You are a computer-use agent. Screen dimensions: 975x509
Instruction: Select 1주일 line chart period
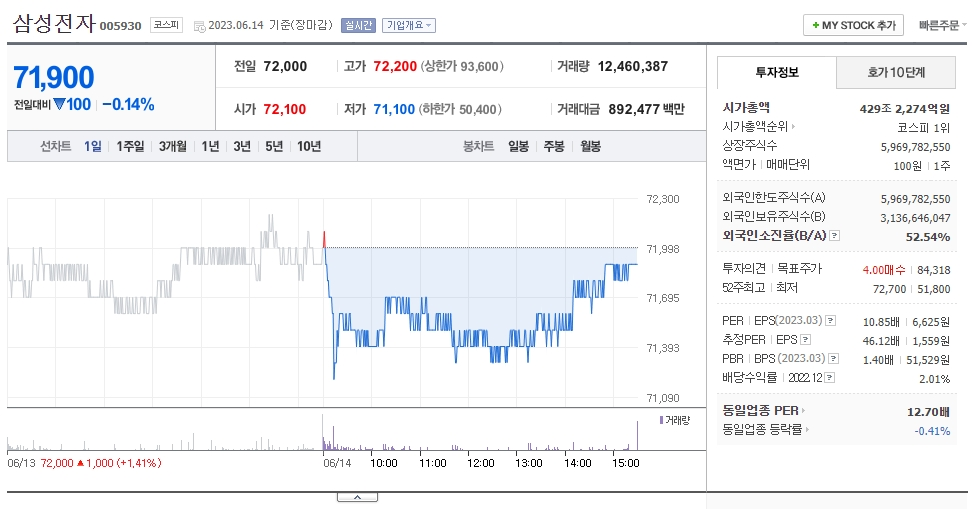pos(131,147)
